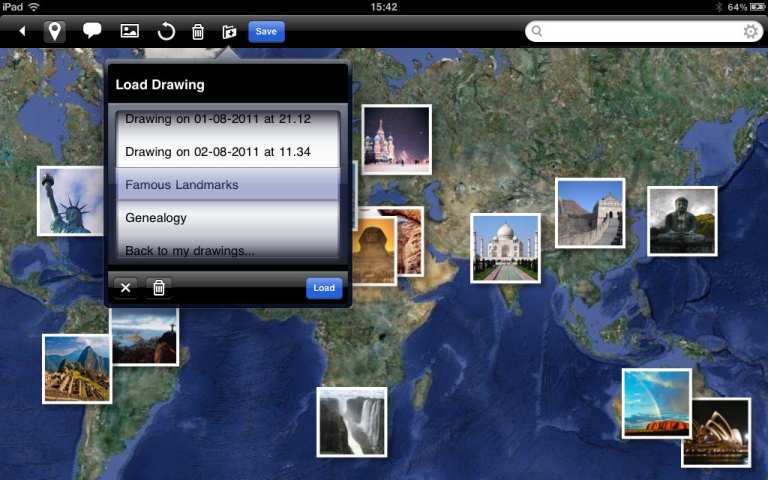Open the Great Wall photo
Image resolution: width=768 pixels, height=480 pixels.
pyautogui.click(x=590, y=213)
